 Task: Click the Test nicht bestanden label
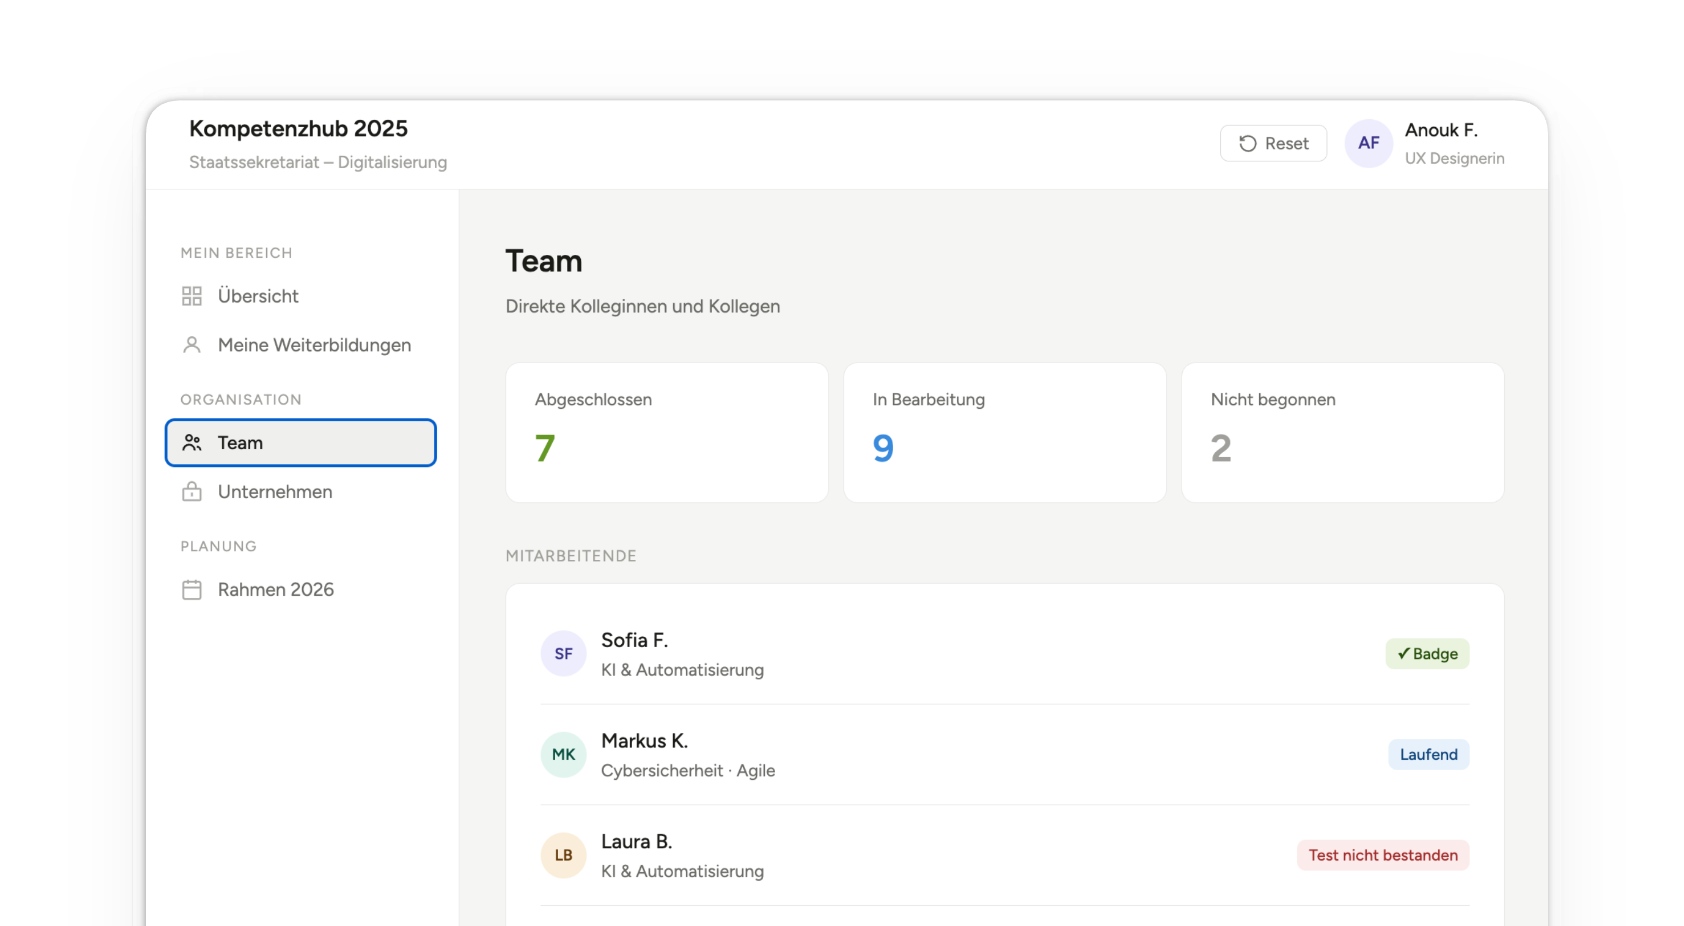1383,856
